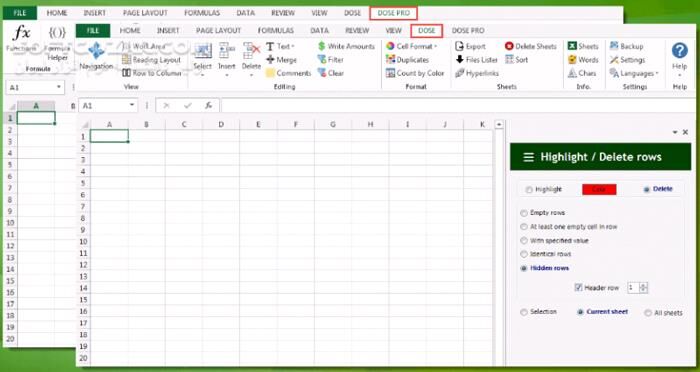This screenshot has width=700, height=372.
Task: Expand the Insert dropdown
Action: (226, 75)
